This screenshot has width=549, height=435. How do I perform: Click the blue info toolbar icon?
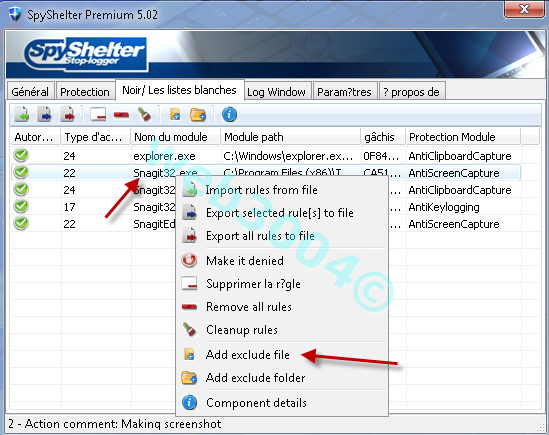click(229, 115)
